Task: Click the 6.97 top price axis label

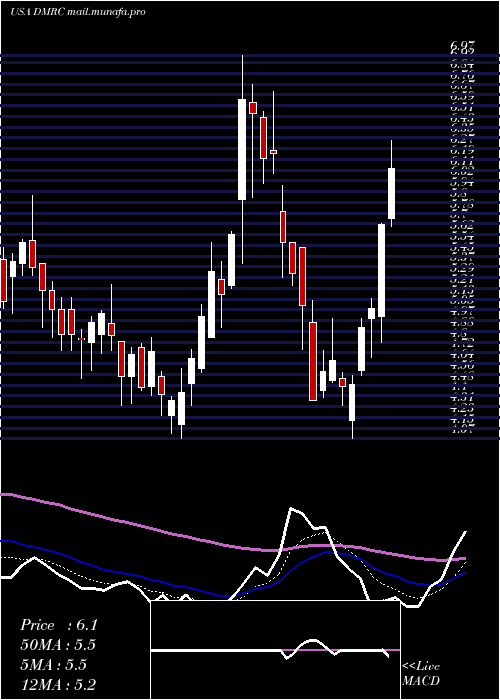Action: [462, 46]
